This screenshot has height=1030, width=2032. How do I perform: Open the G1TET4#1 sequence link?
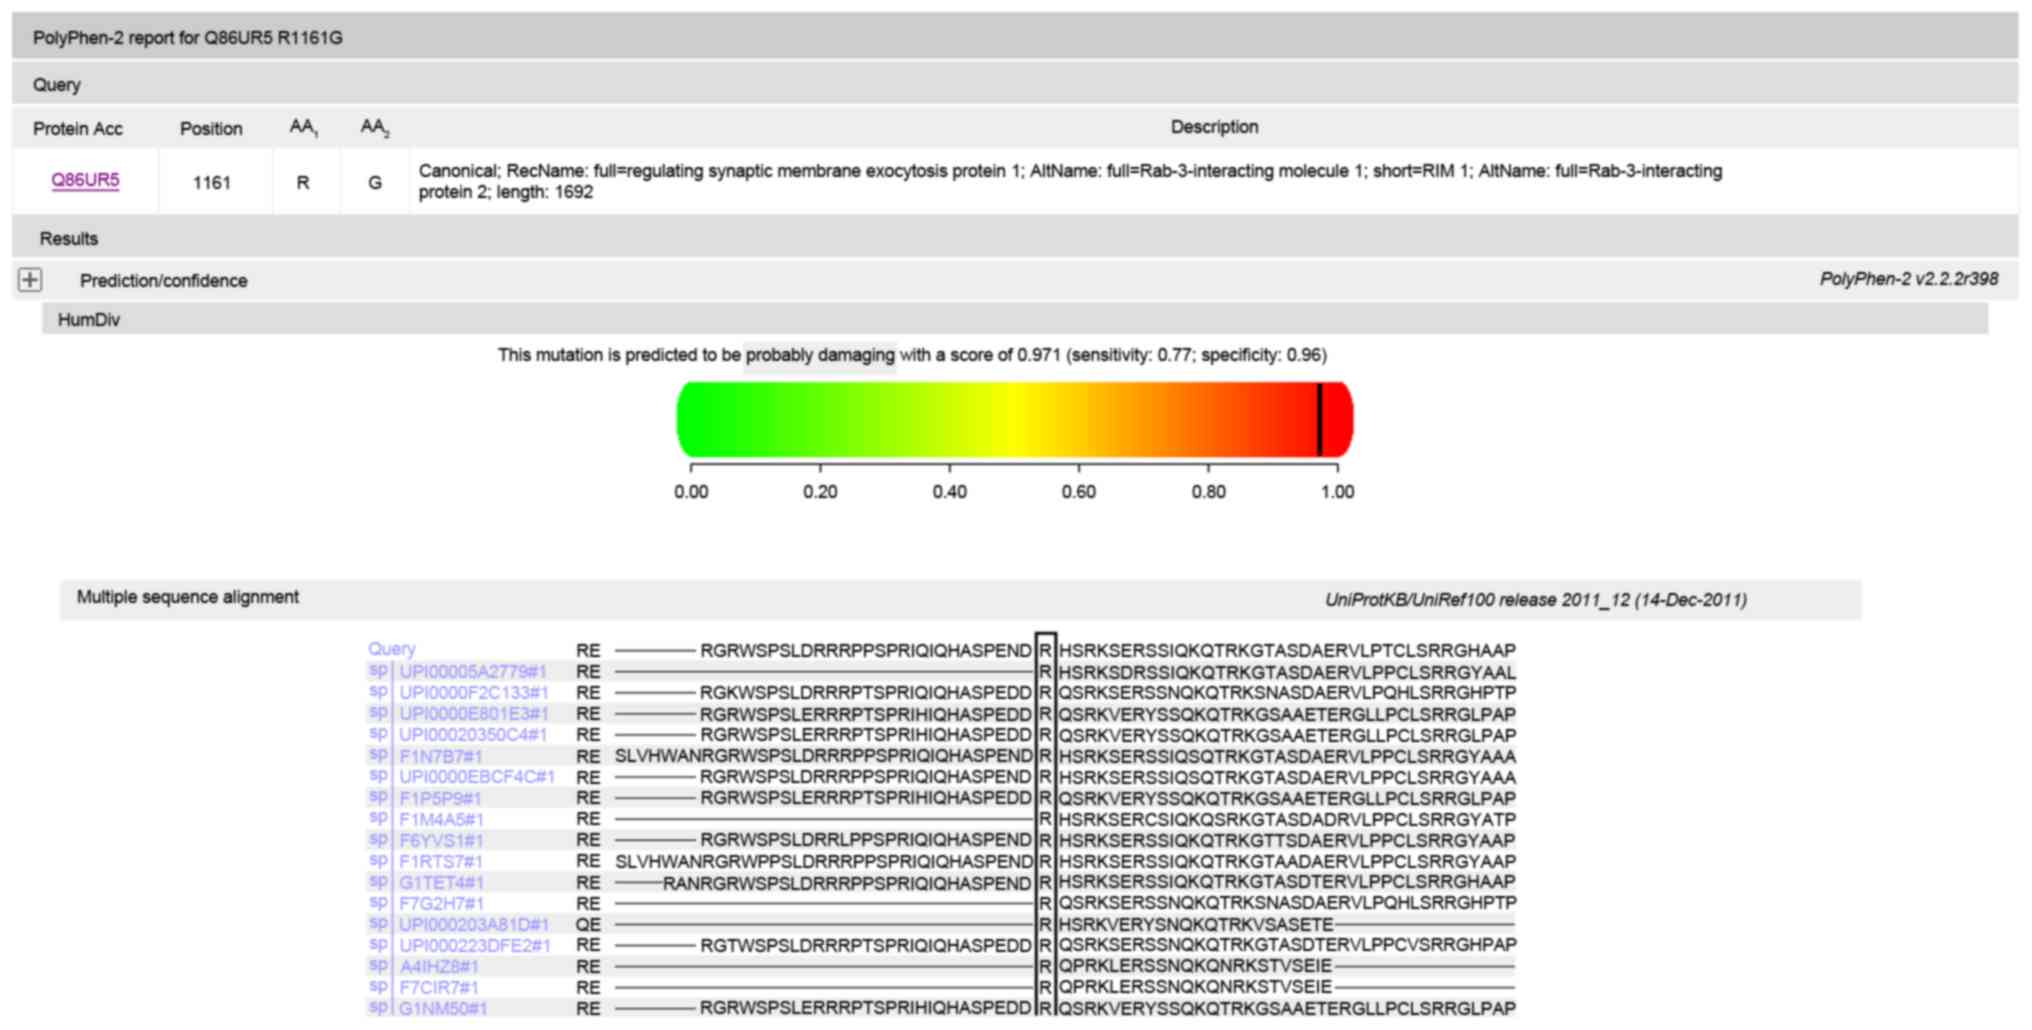[x=441, y=882]
